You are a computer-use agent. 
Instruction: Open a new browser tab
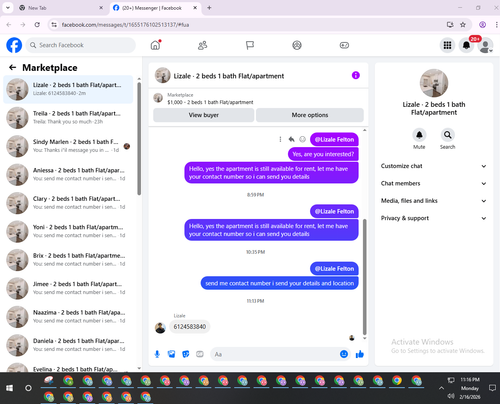(209, 8)
